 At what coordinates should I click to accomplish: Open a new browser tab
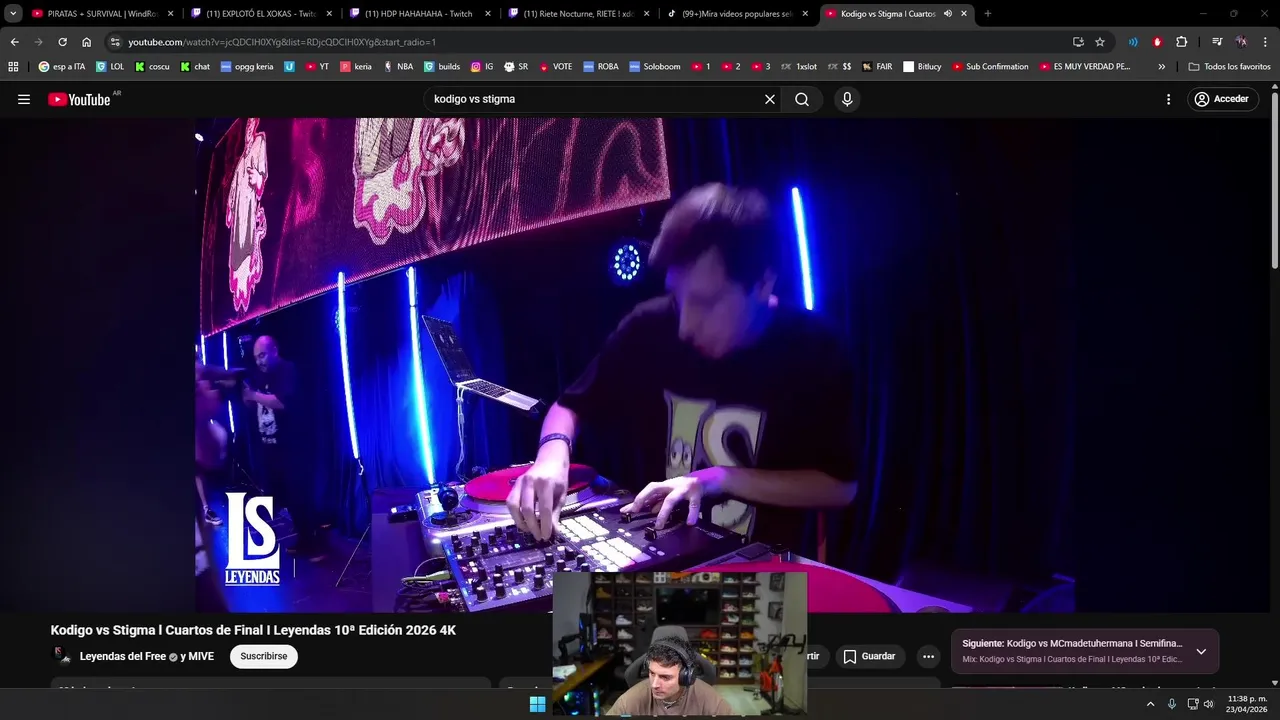click(988, 14)
